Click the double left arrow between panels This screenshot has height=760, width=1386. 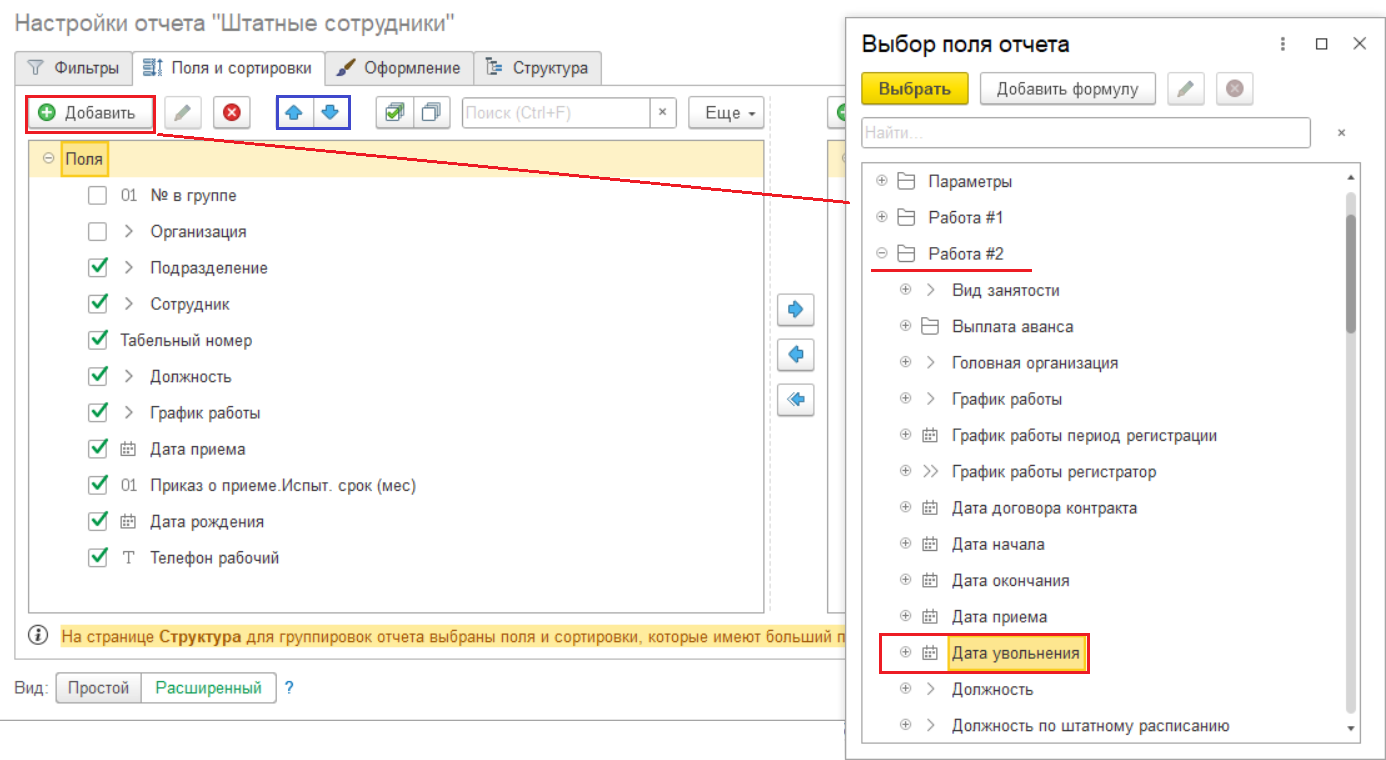tap(796, 399)
